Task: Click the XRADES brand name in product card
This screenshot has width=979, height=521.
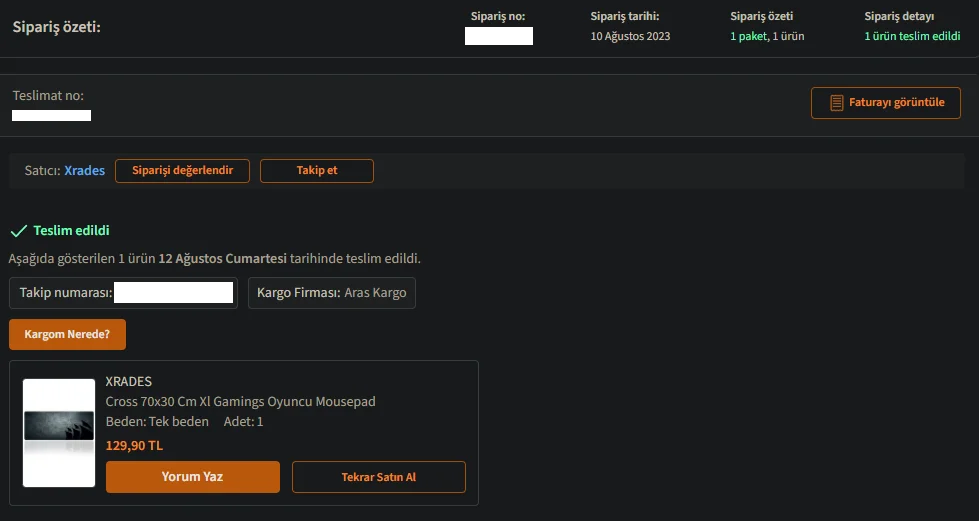Action: click(x=129, y=381)
